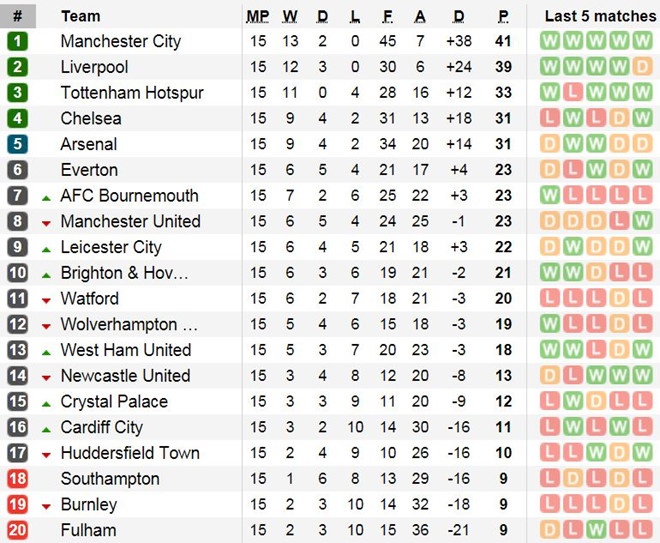Sort table by P points column header
This screenshot has height=543, width=660.
tap(504, 16)
